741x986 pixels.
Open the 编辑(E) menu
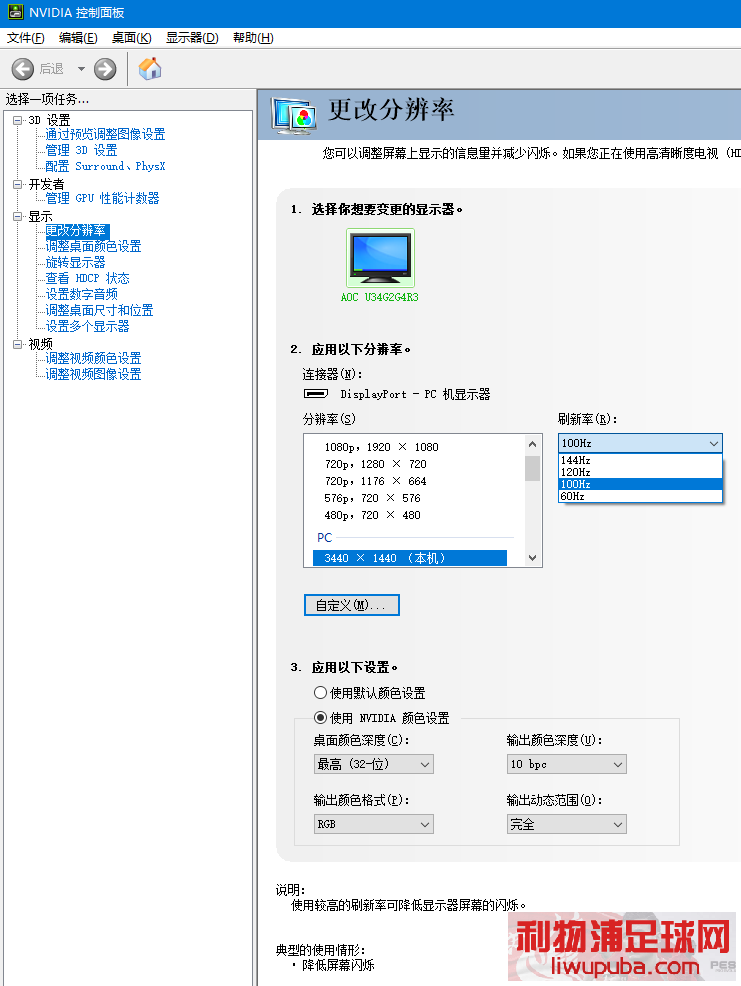[78, 38]
